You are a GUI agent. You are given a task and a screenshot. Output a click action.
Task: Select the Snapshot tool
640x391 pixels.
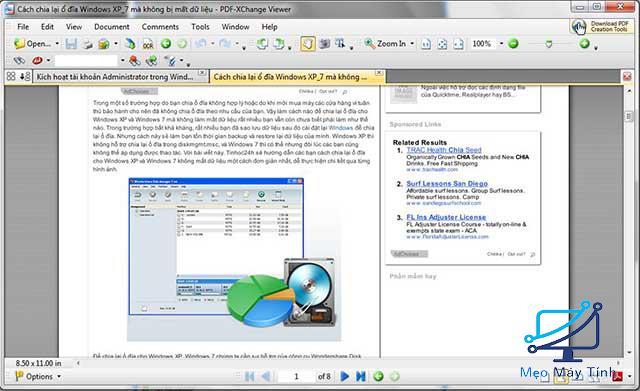(x=325, y=44)
